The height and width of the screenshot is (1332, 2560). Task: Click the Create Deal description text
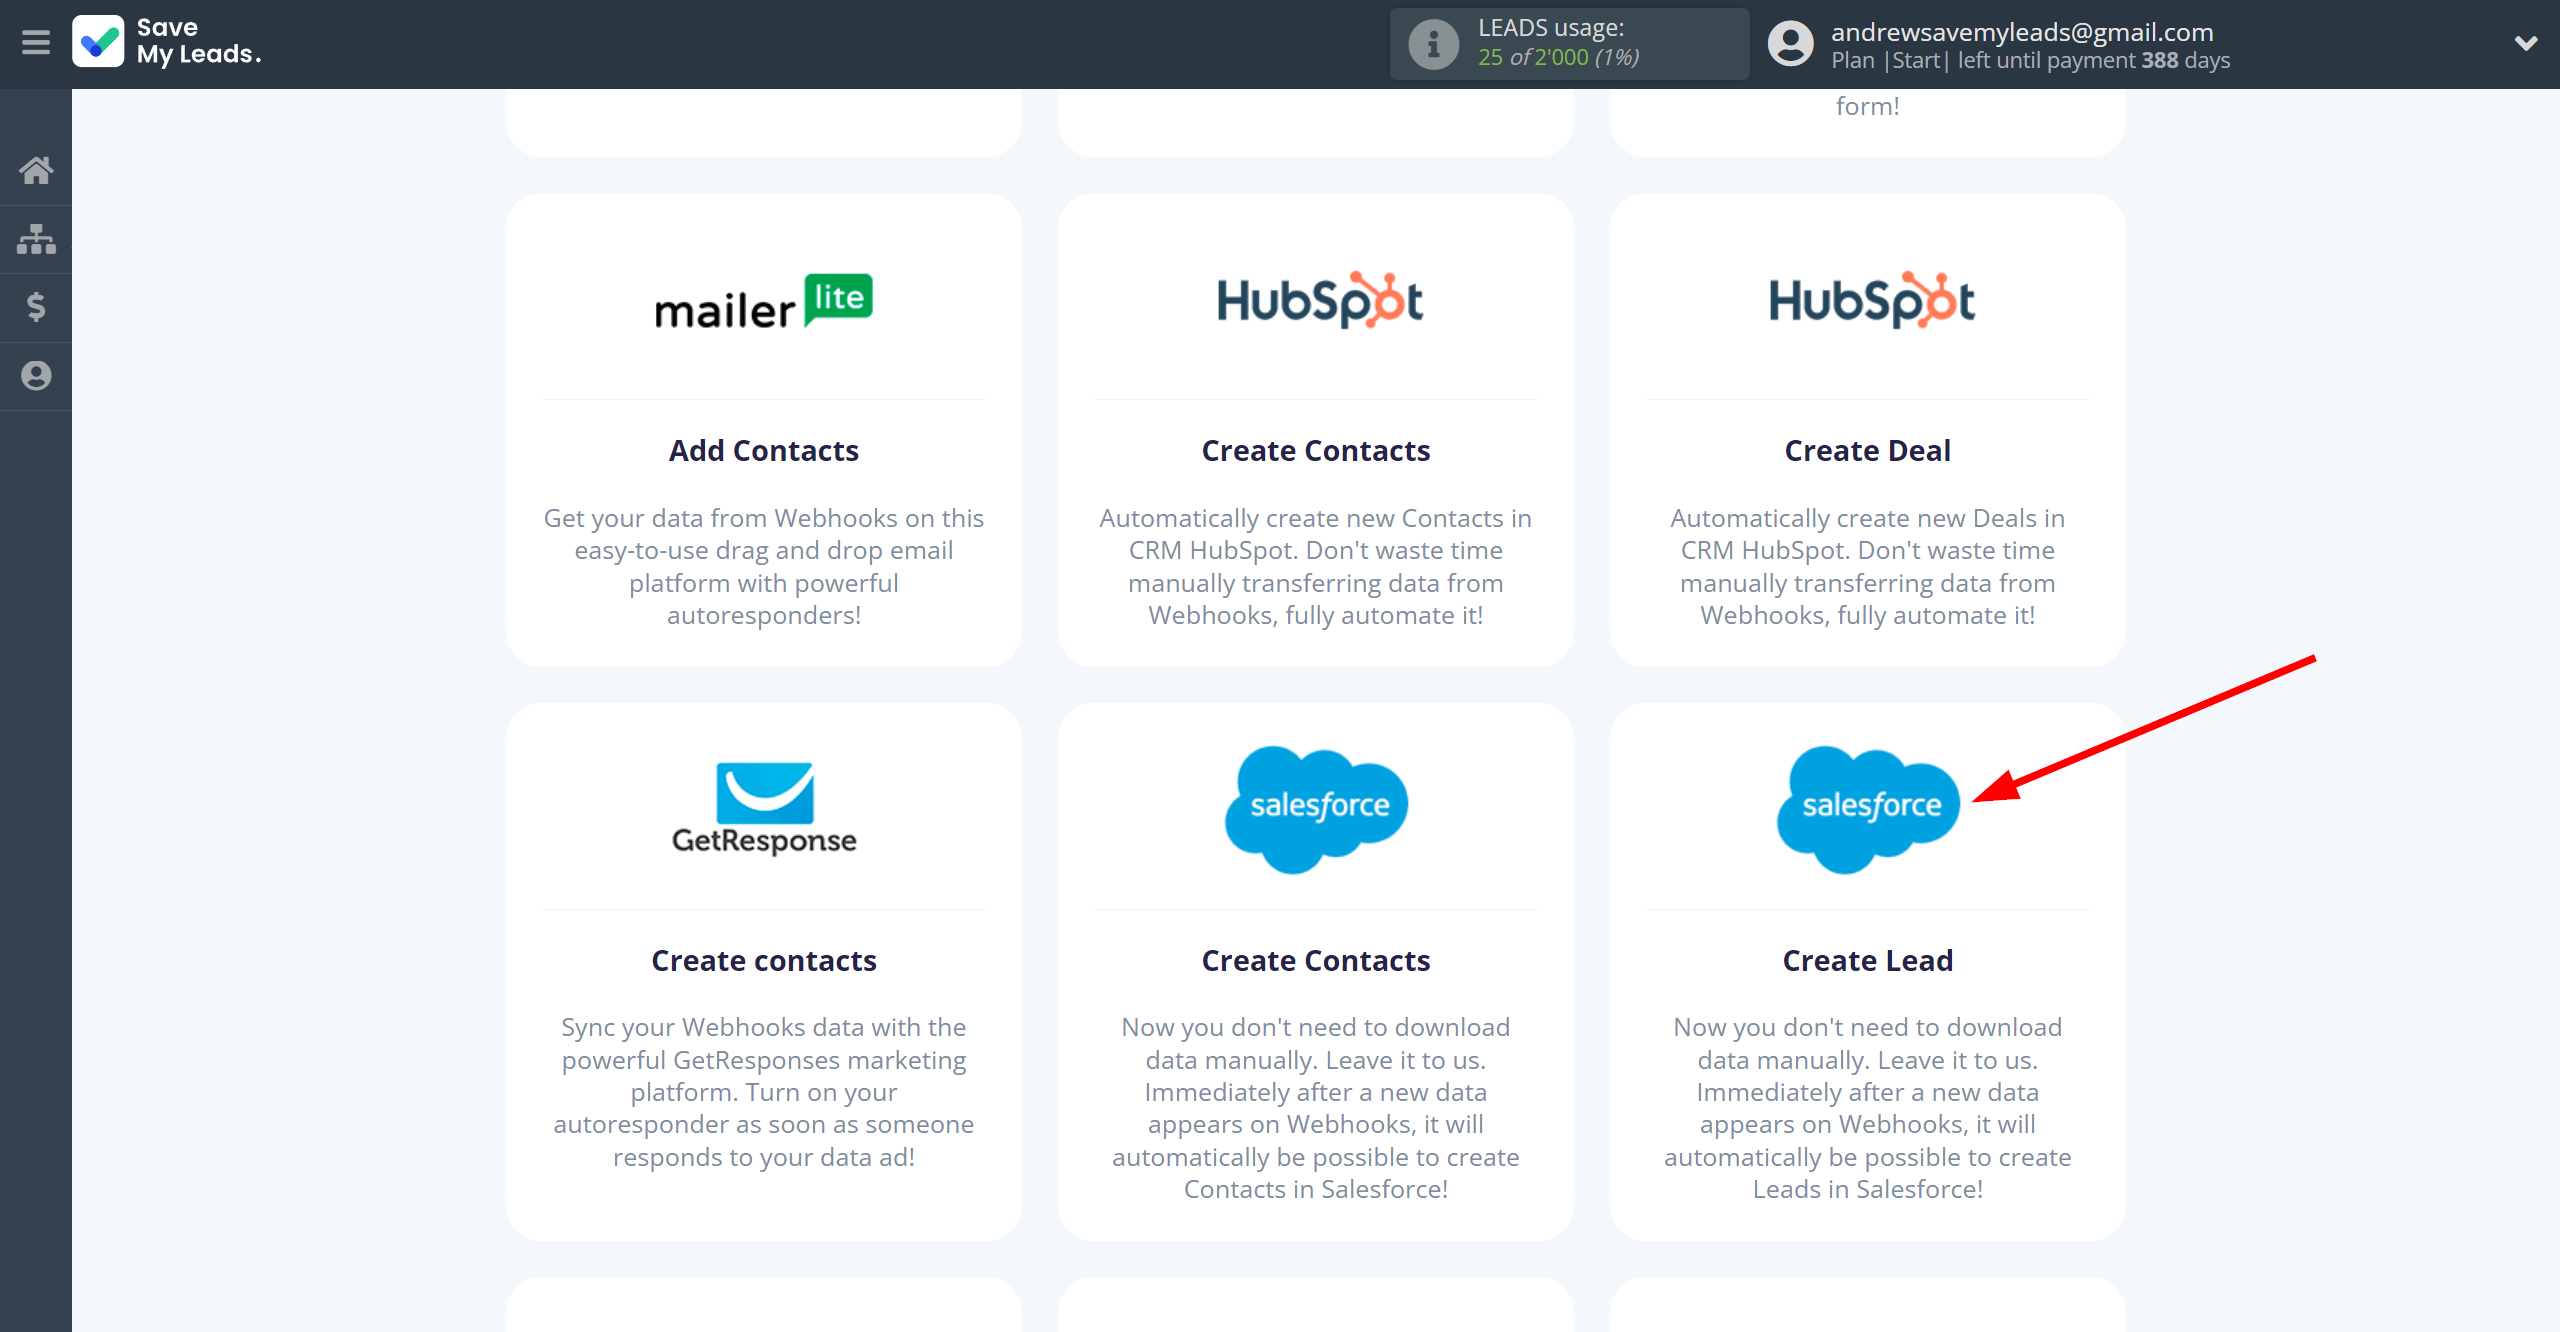tap(1868, 567)
